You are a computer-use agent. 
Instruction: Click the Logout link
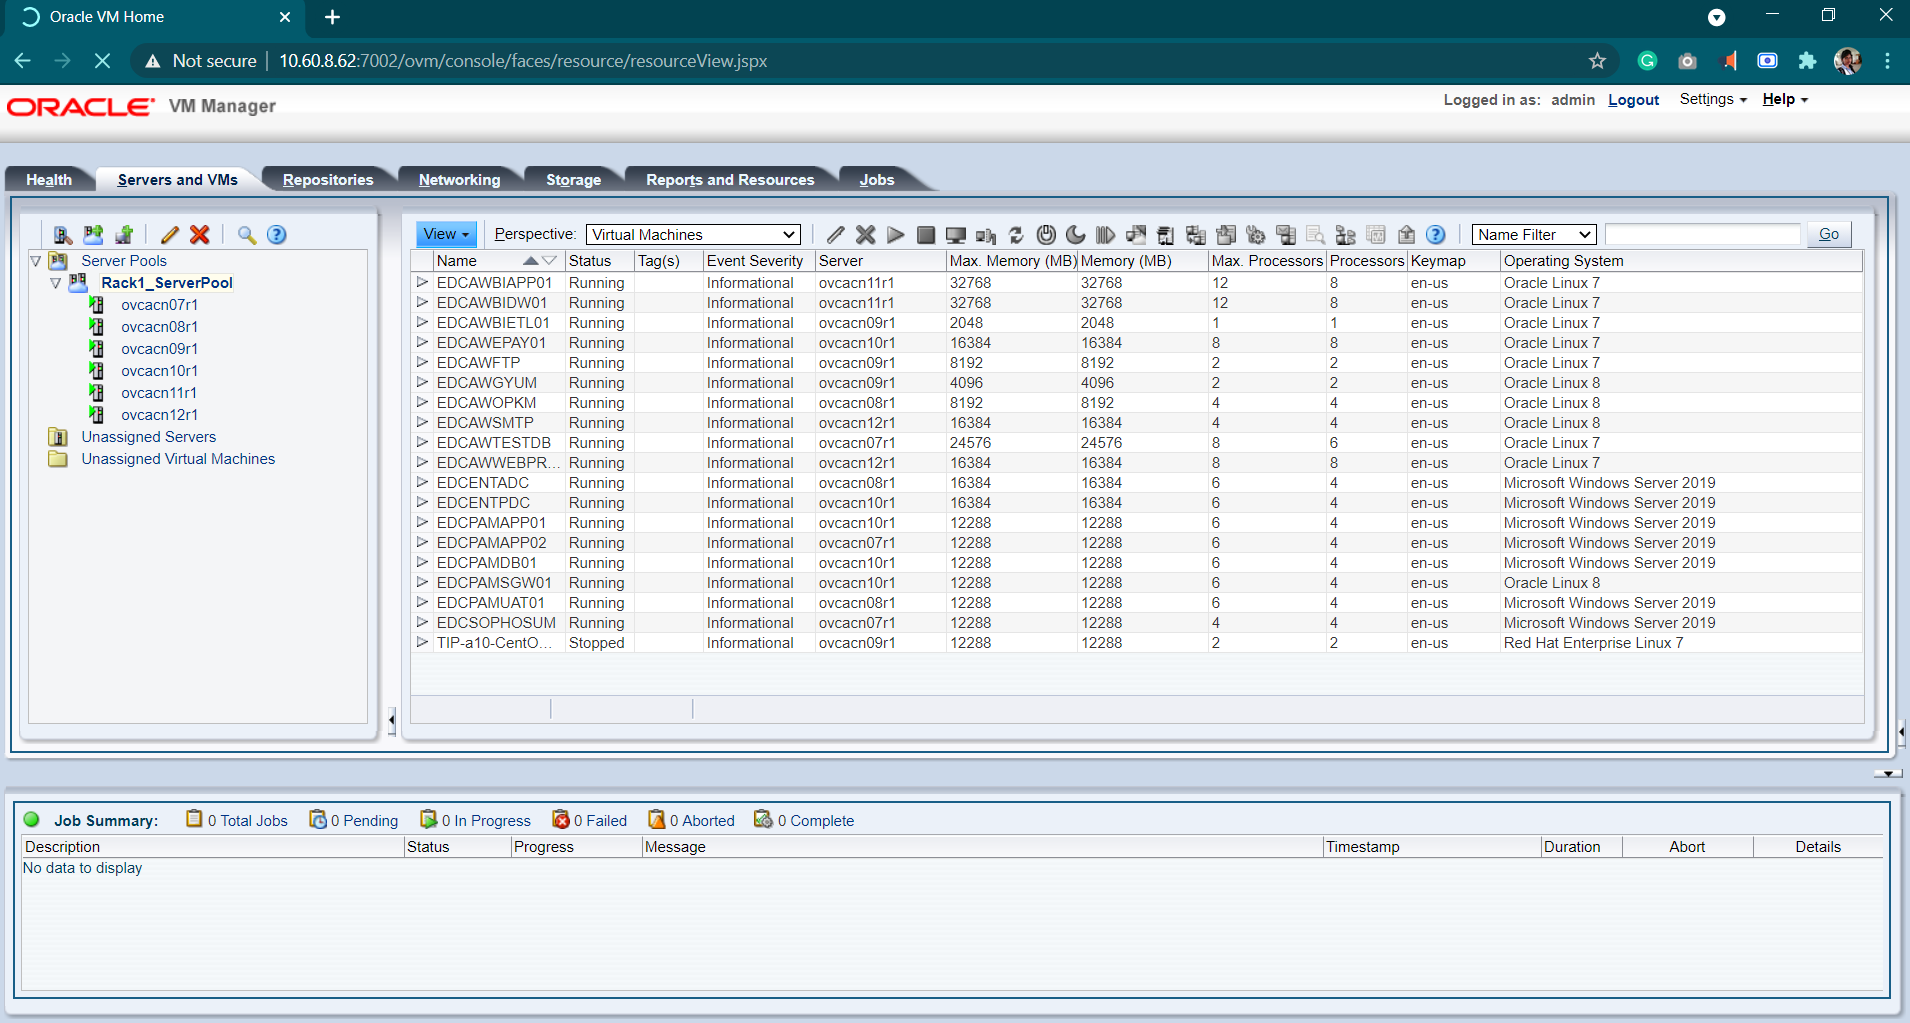point(1633,100)
